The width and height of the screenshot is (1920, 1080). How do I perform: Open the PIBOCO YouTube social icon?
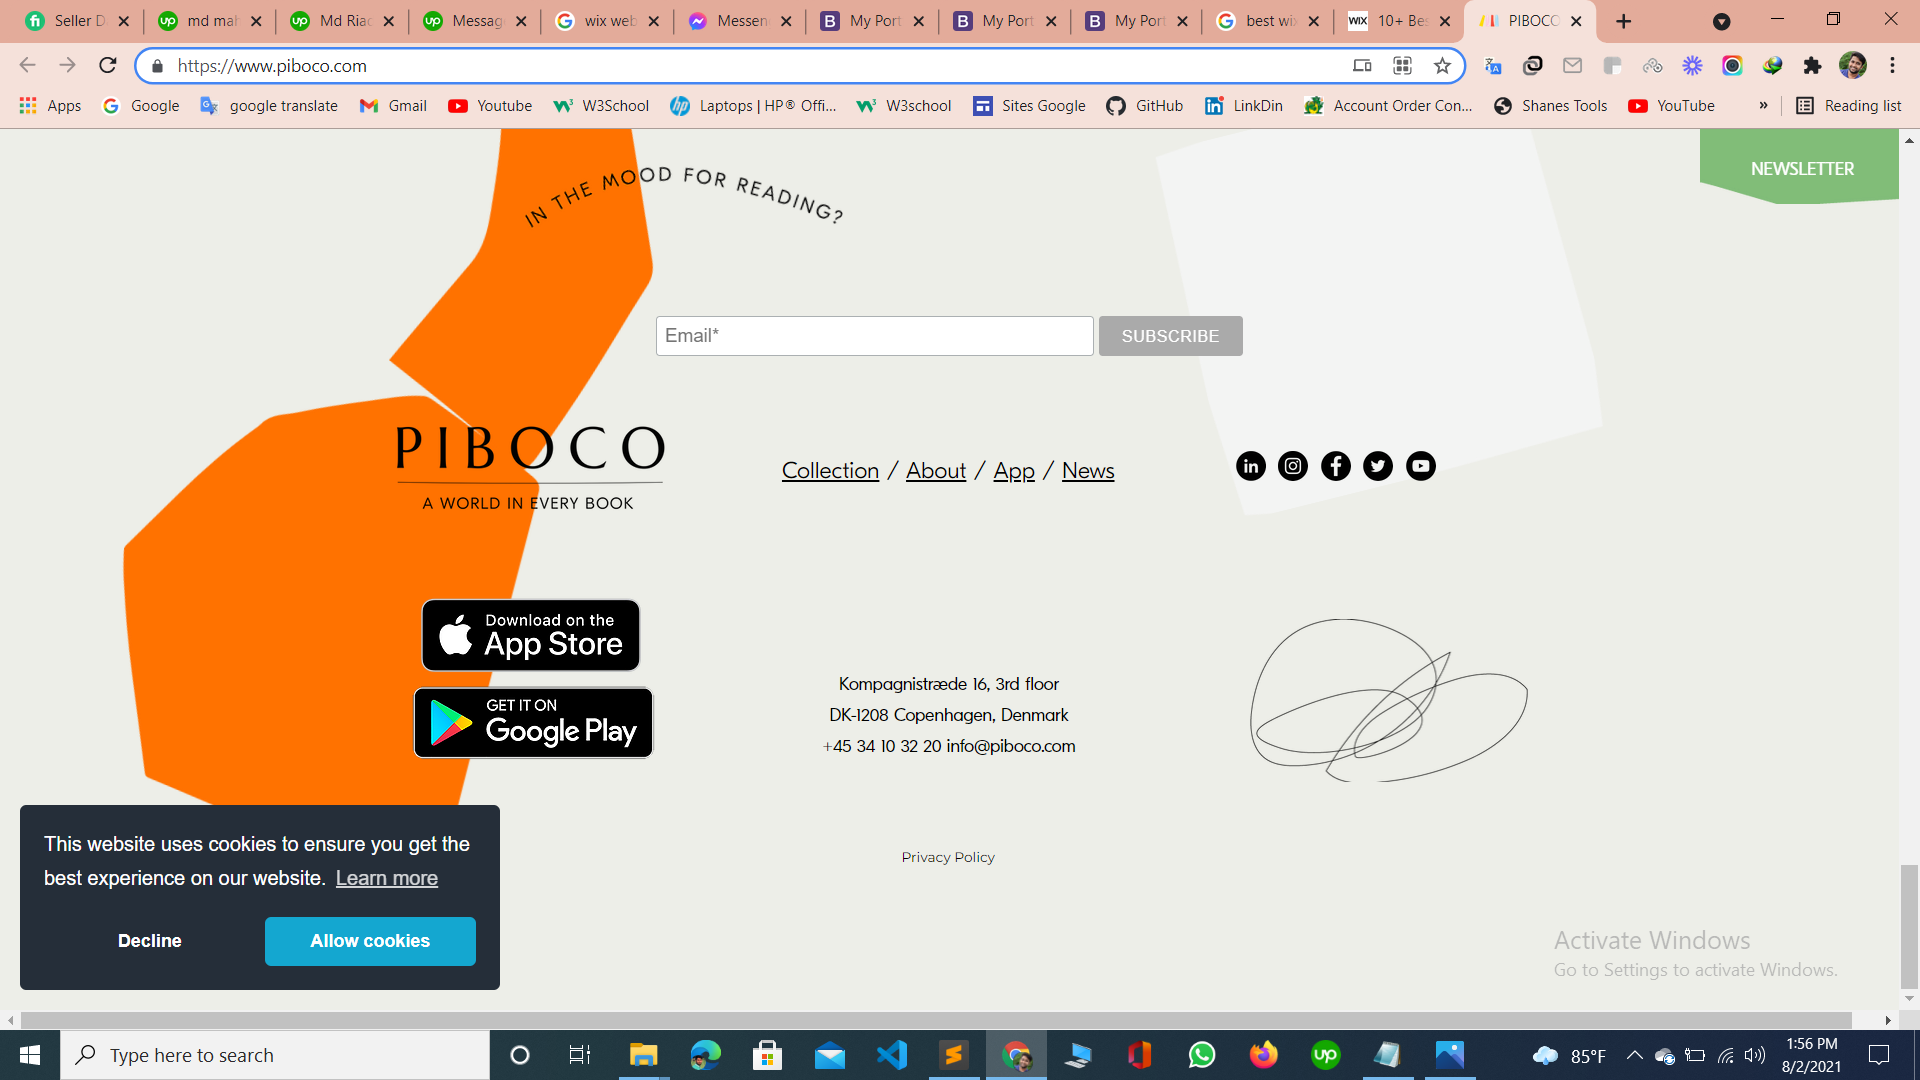click(1421, 466)
